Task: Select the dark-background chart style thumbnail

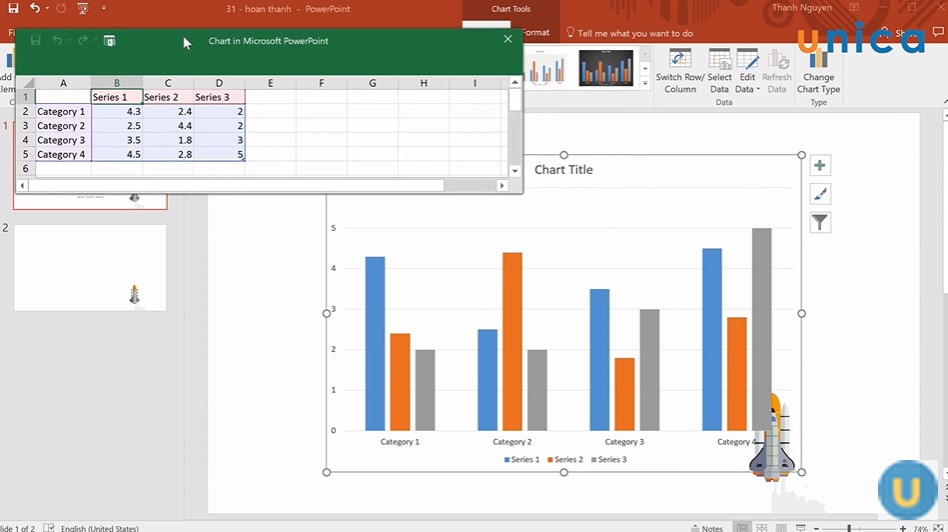Action: click(606, 68)
